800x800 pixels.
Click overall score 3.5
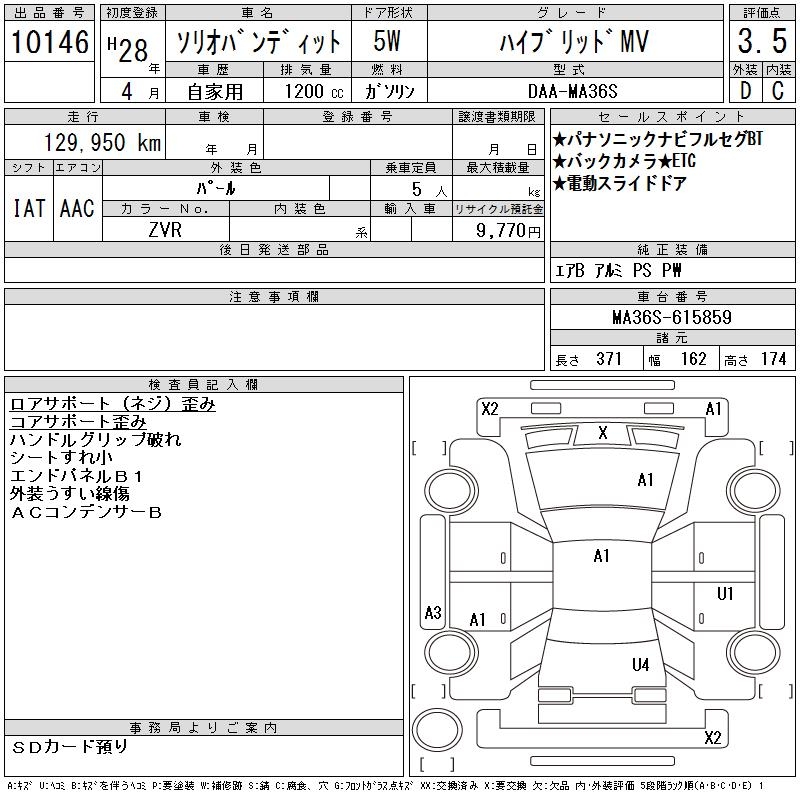click(762, 42)
